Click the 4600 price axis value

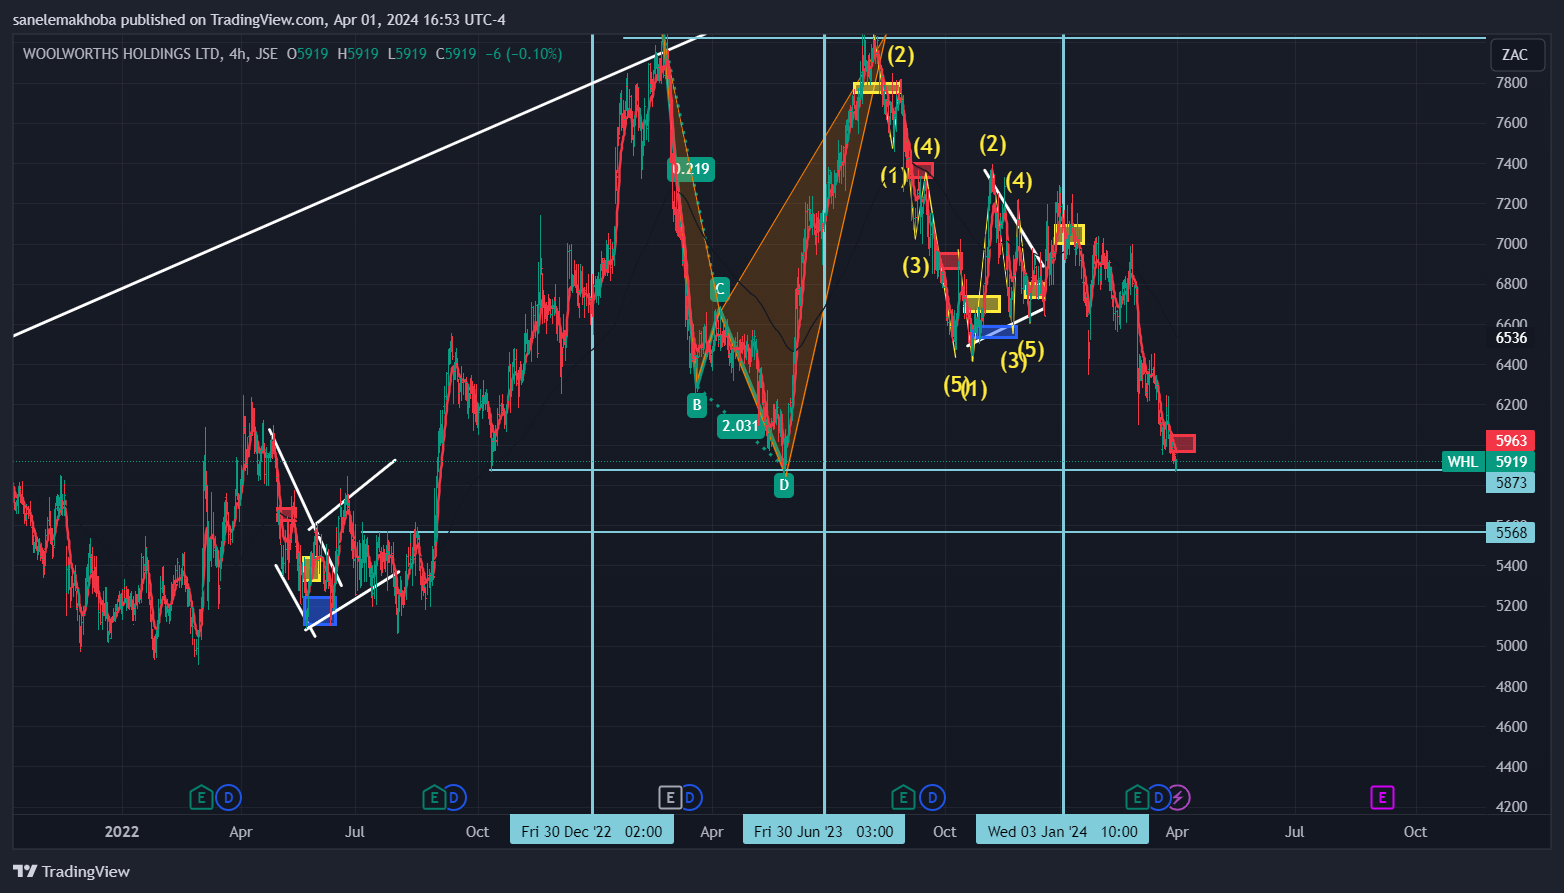(1511, 727)
